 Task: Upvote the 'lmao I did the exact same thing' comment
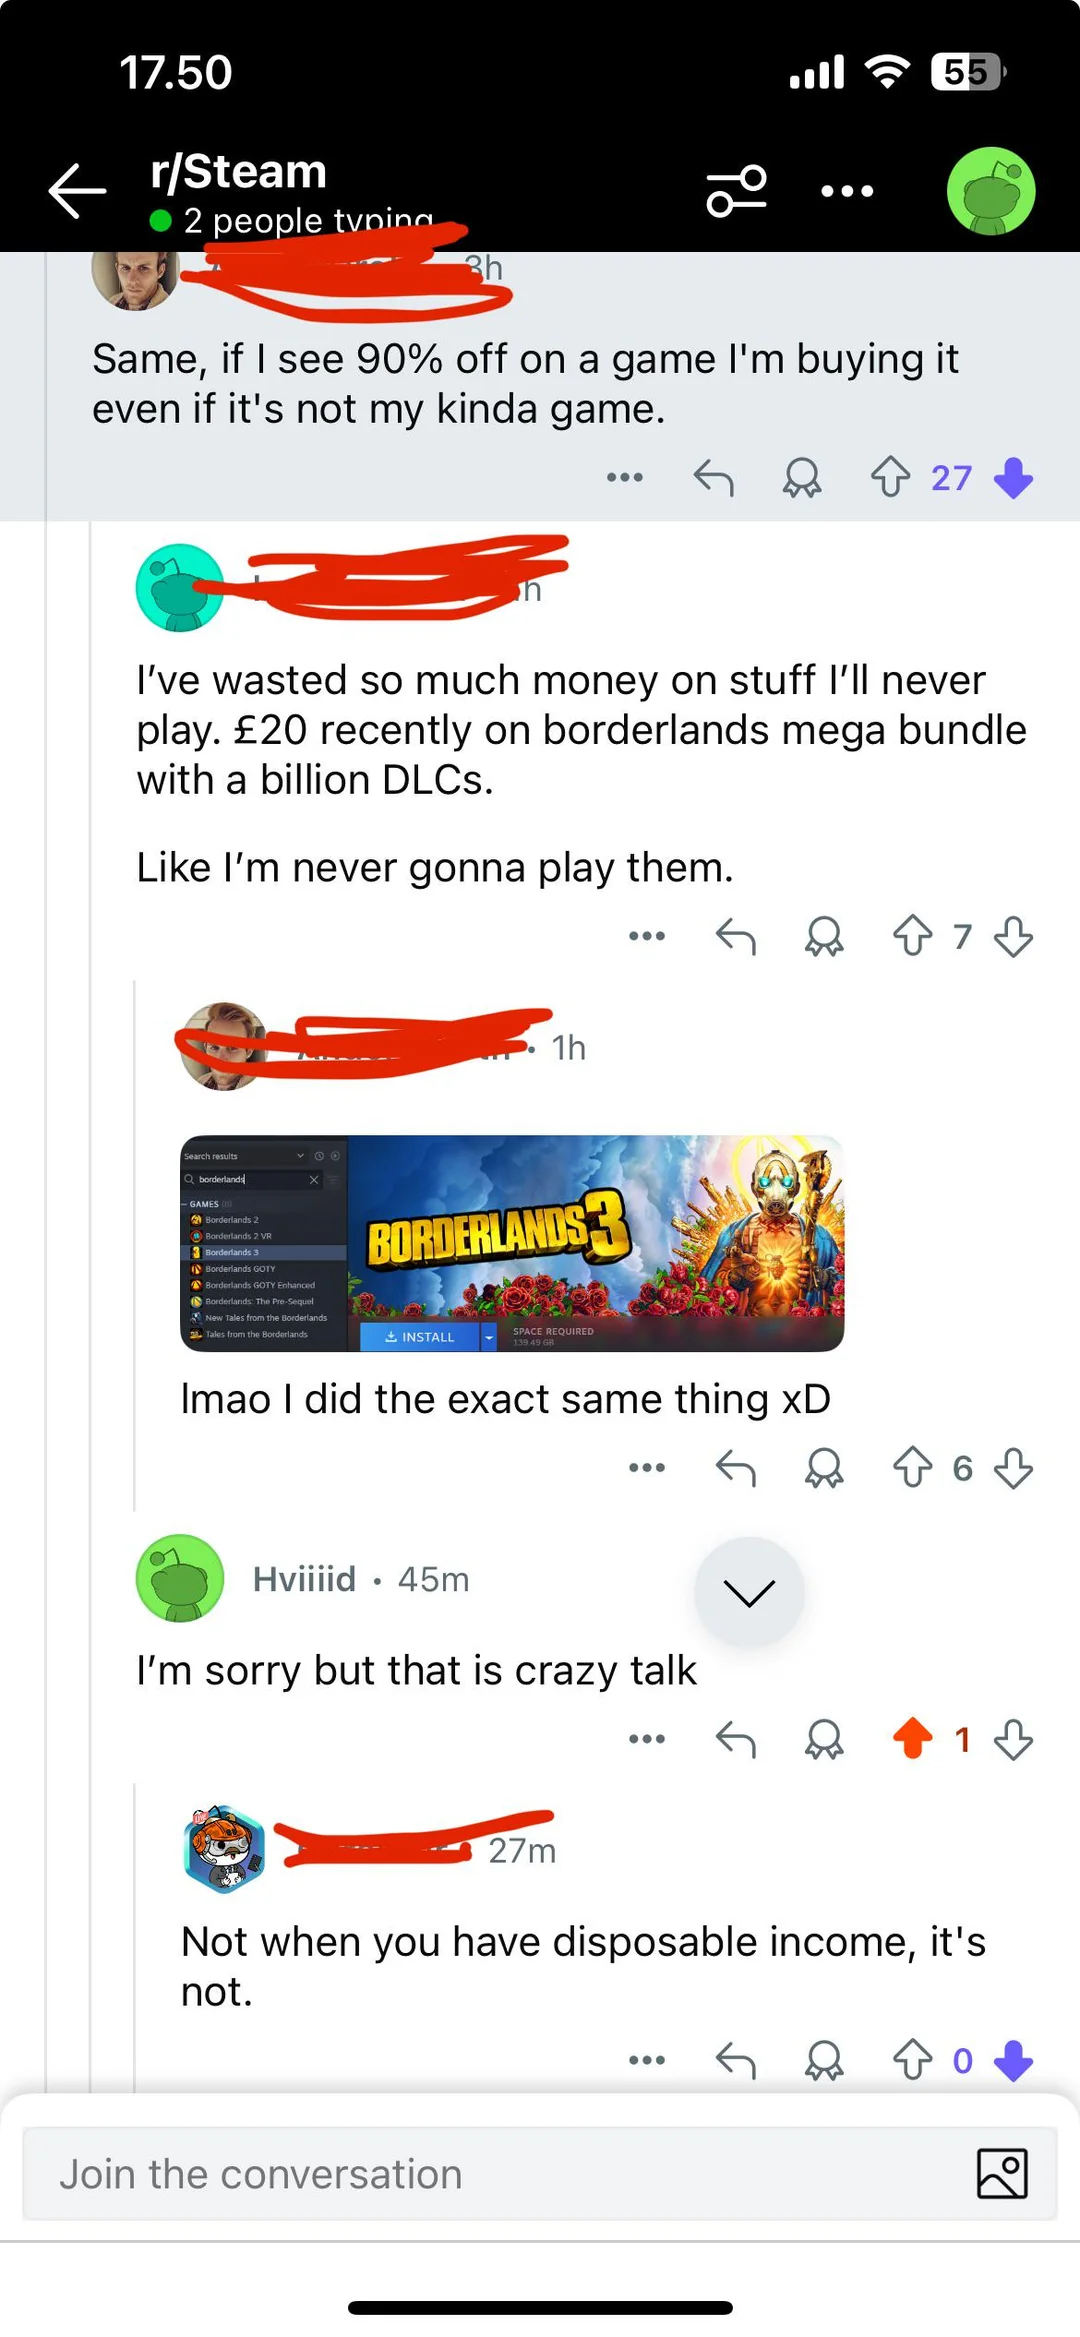912,1468
